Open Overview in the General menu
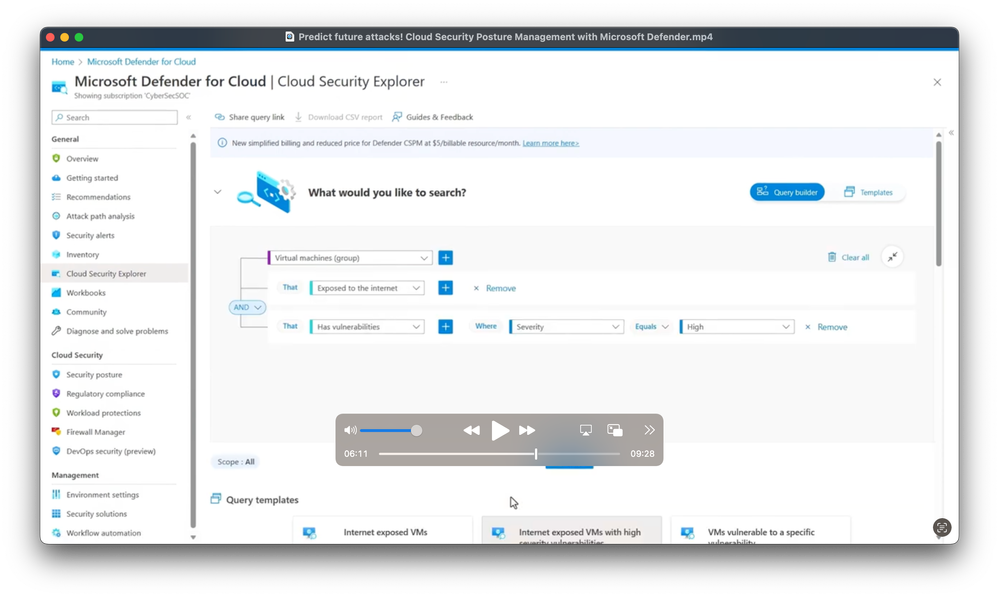 pos(82,159)
